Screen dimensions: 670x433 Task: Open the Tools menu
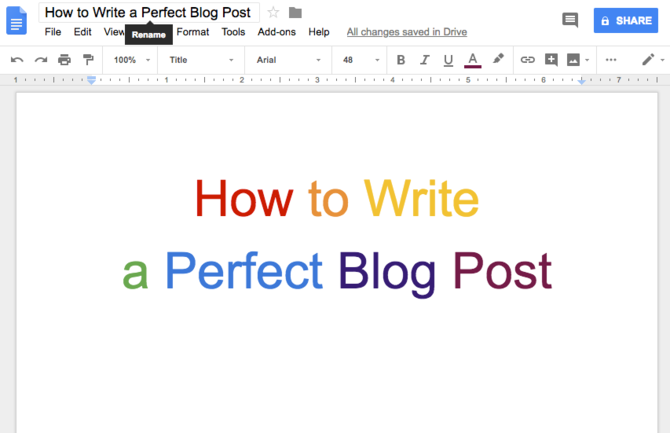(x=233, y=32)
